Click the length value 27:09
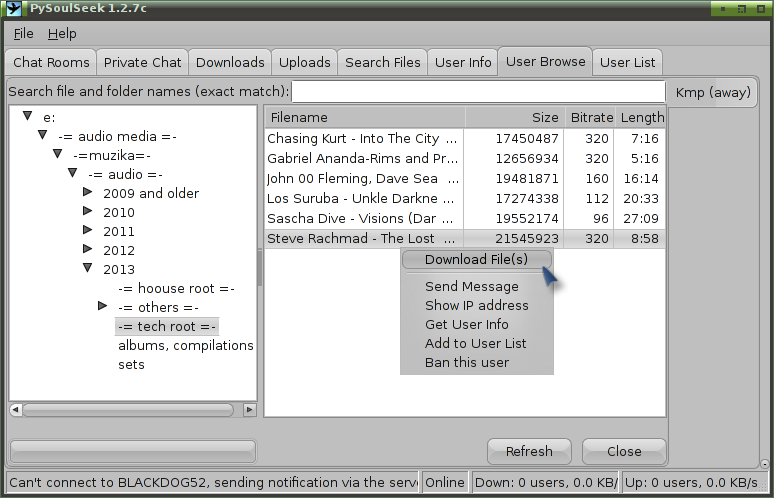The height and width of the screenshot is (498, 774). (x=641, y=218)
